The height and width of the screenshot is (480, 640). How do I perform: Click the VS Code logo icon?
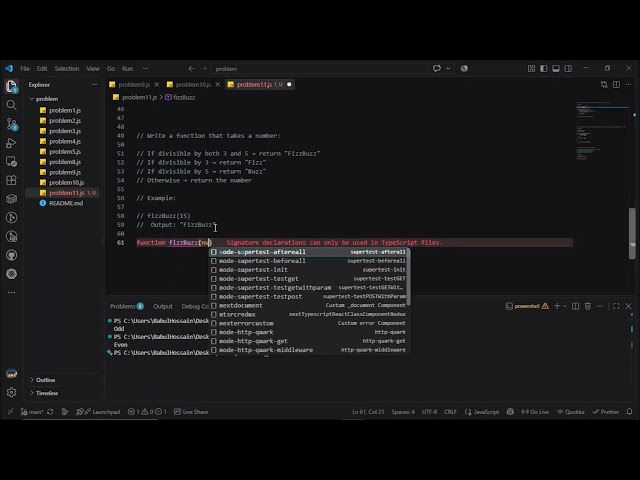[9, 69]
